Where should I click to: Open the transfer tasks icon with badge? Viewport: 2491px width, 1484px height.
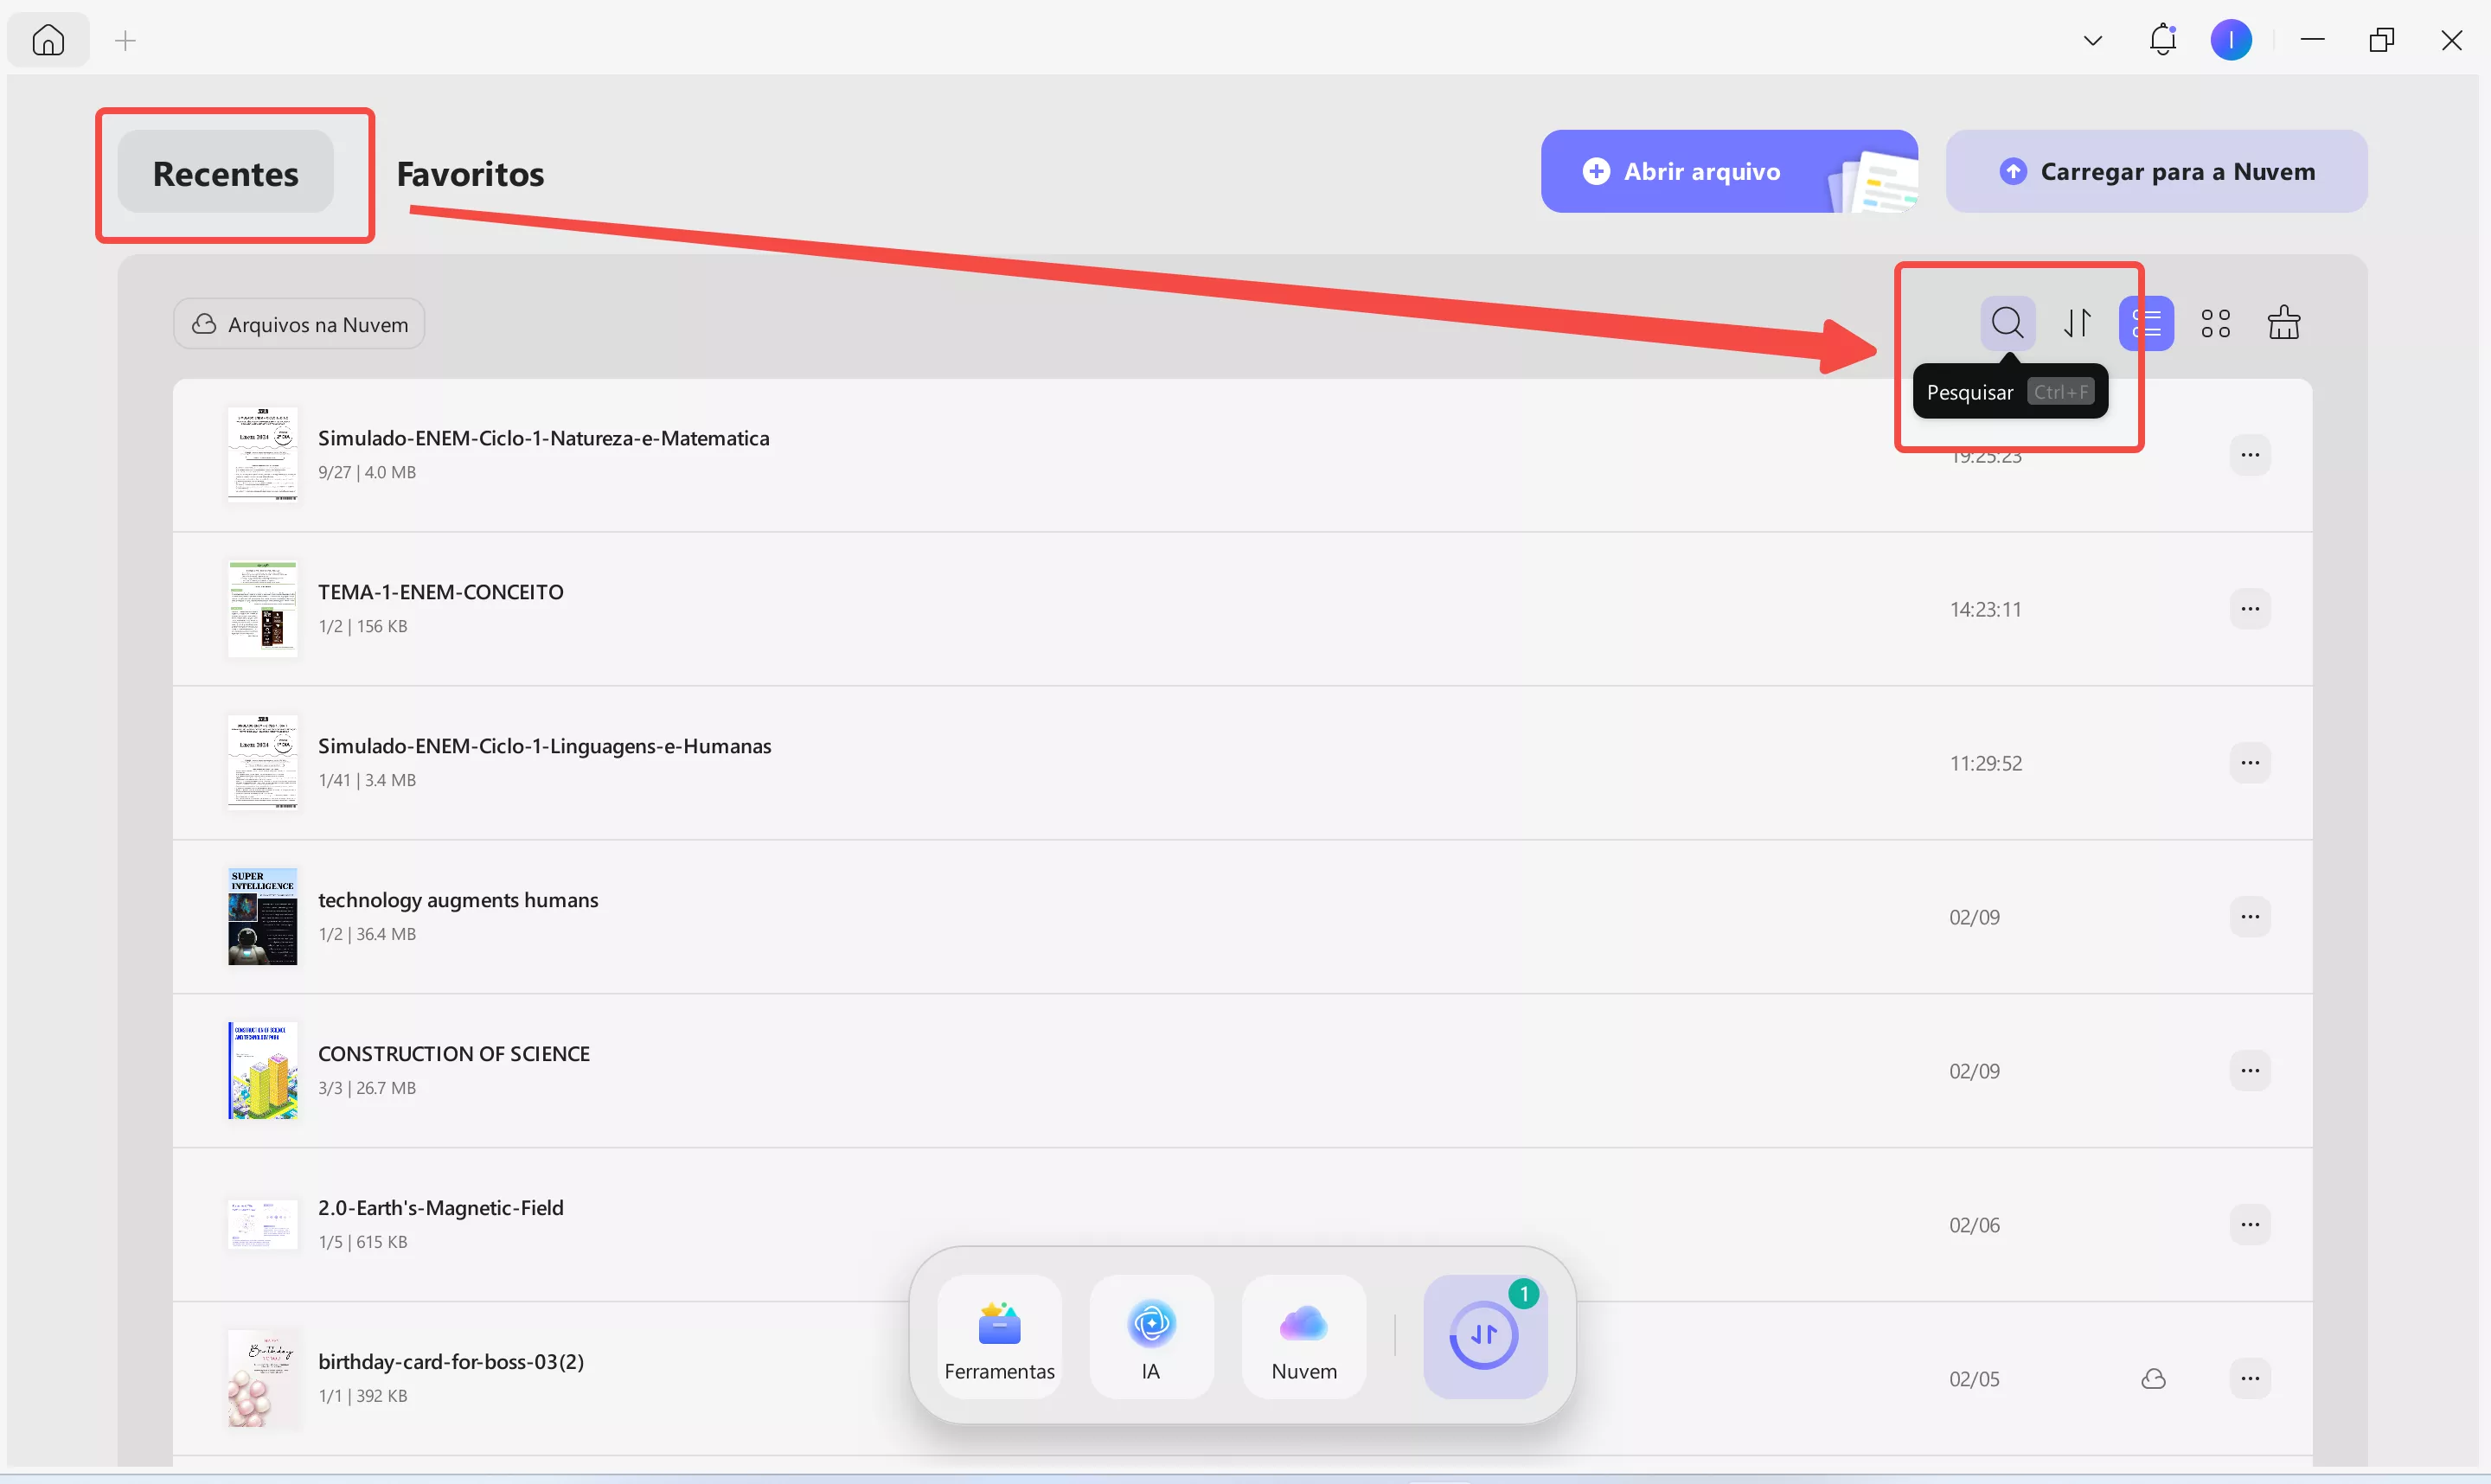click(1484, 1336)
